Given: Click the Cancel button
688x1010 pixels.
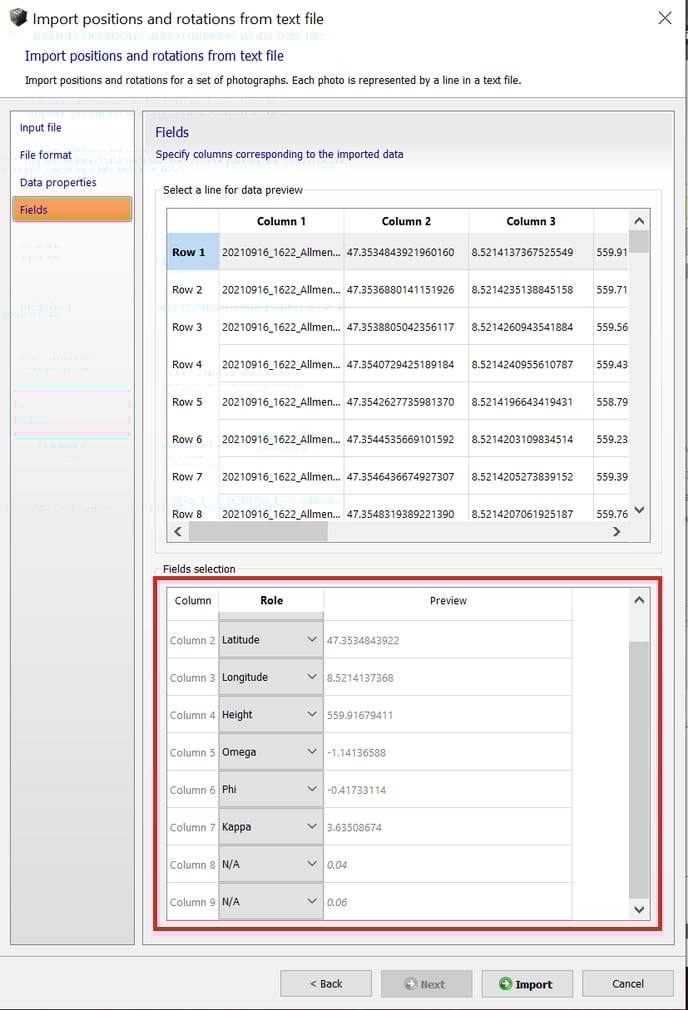Looking at the screenshot, I should (628, 984).
